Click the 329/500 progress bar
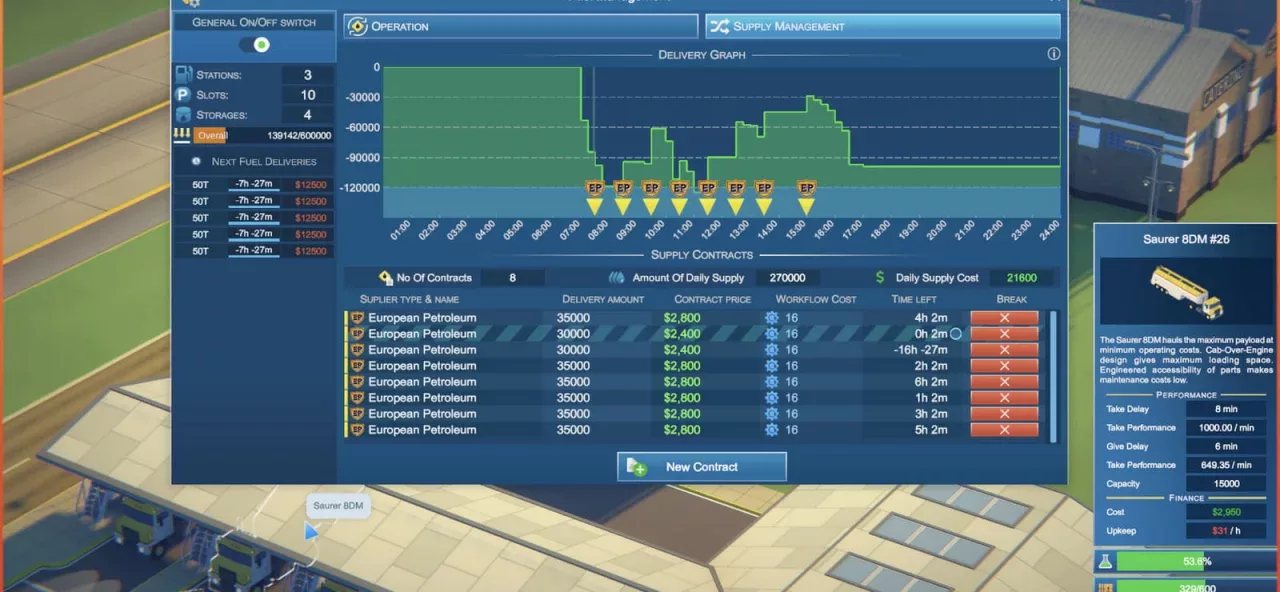This screenshot has width=1280, height=592. (x=1197, y=586)
